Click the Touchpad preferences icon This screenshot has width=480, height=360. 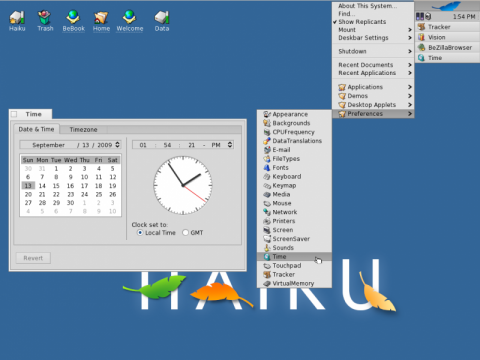(267, 265)
